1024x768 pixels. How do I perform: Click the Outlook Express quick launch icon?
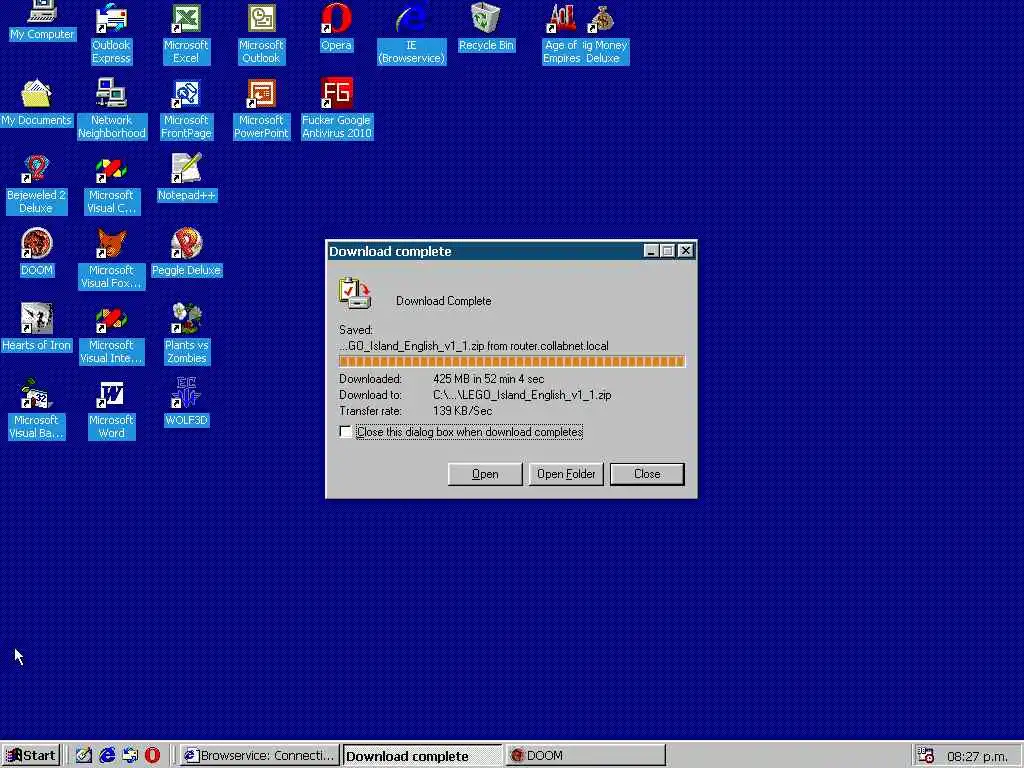pyautogui.click(x=130, y=756)
